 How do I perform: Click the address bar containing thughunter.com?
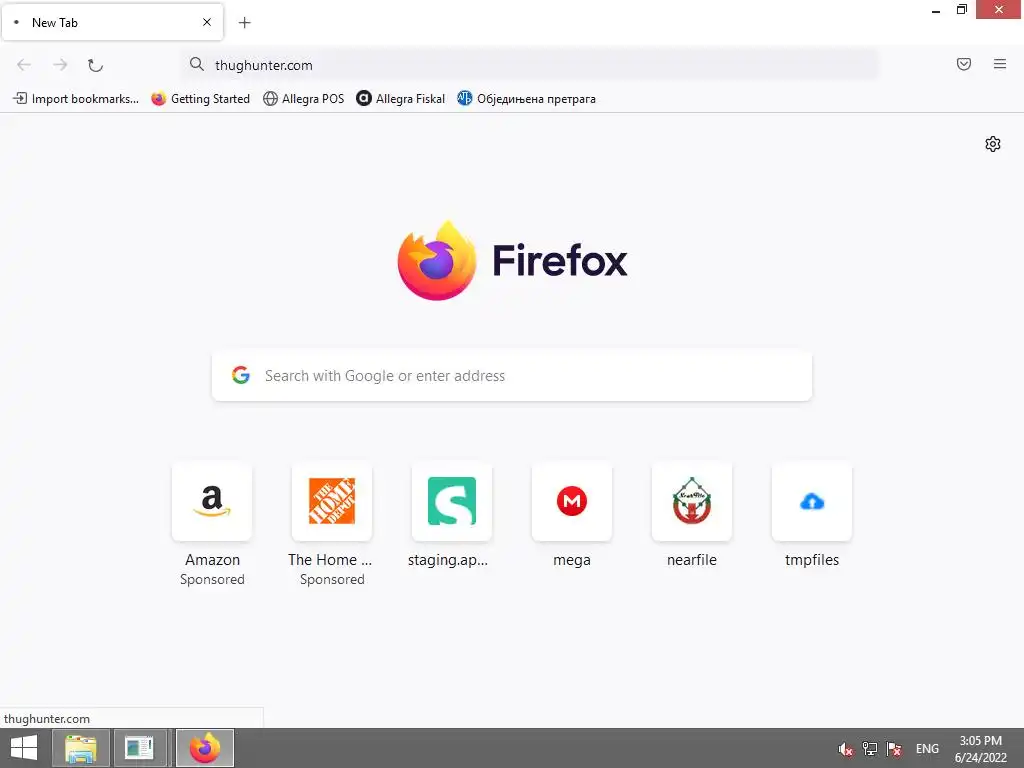530,65
